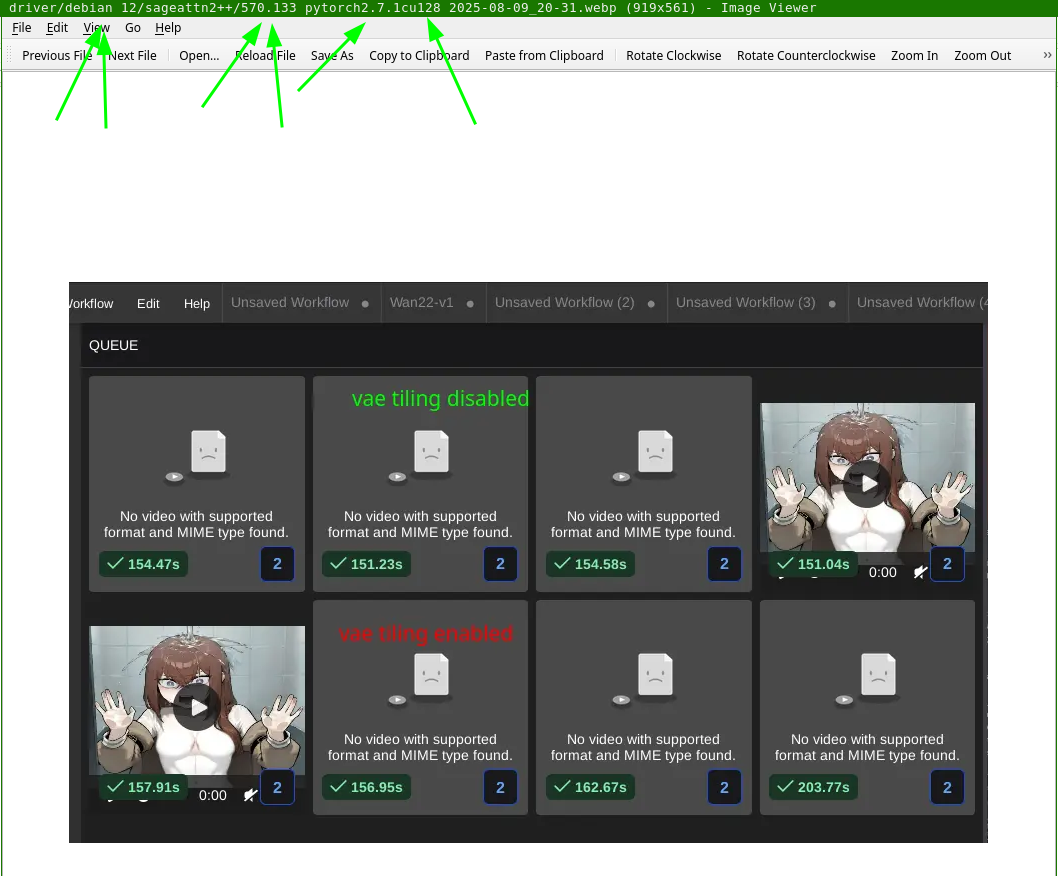Play the video thumbnail timed 151.04s
The height and width of the screenshot is (876, 1058).
click(x=868, y=484)
